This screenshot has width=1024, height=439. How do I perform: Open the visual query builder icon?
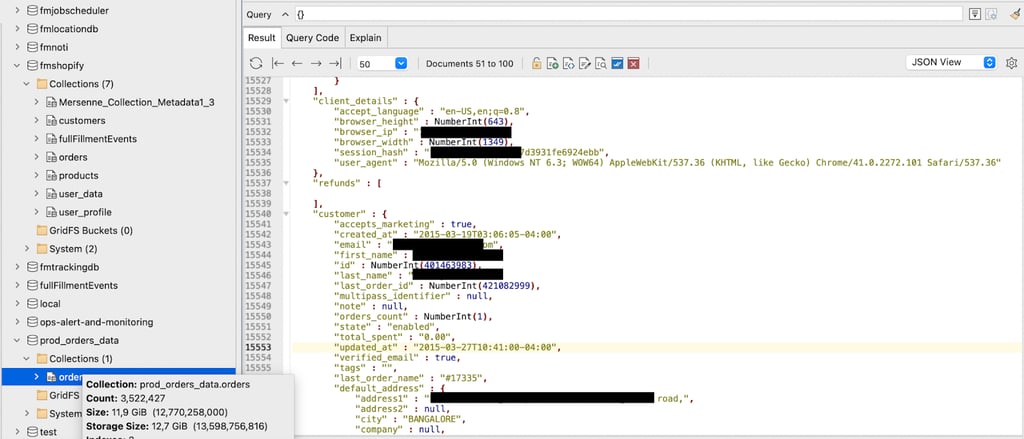pos(991,14)
